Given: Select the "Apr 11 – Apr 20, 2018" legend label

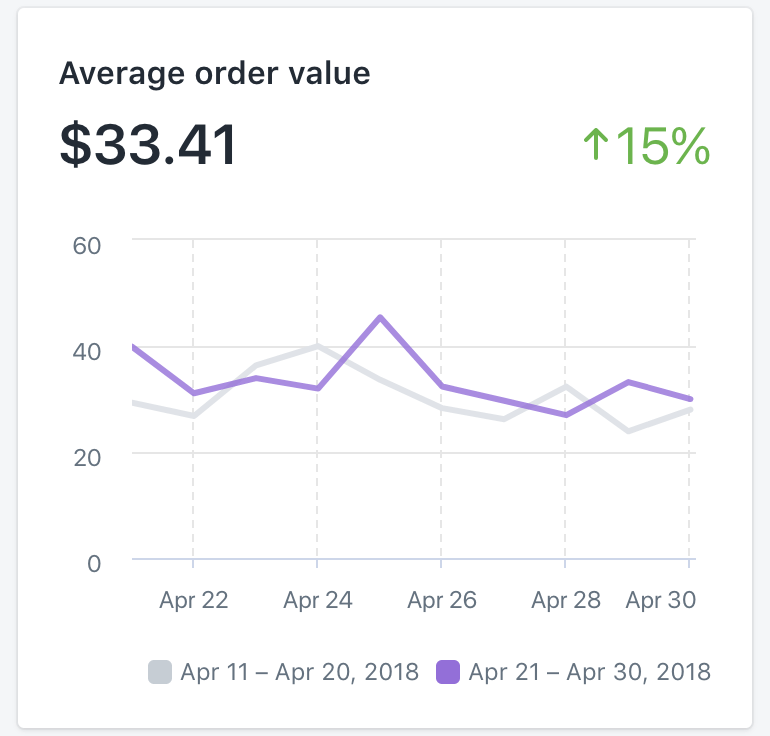Looking at the screenshot, I should pyautogui.click(x=299, y=671).
